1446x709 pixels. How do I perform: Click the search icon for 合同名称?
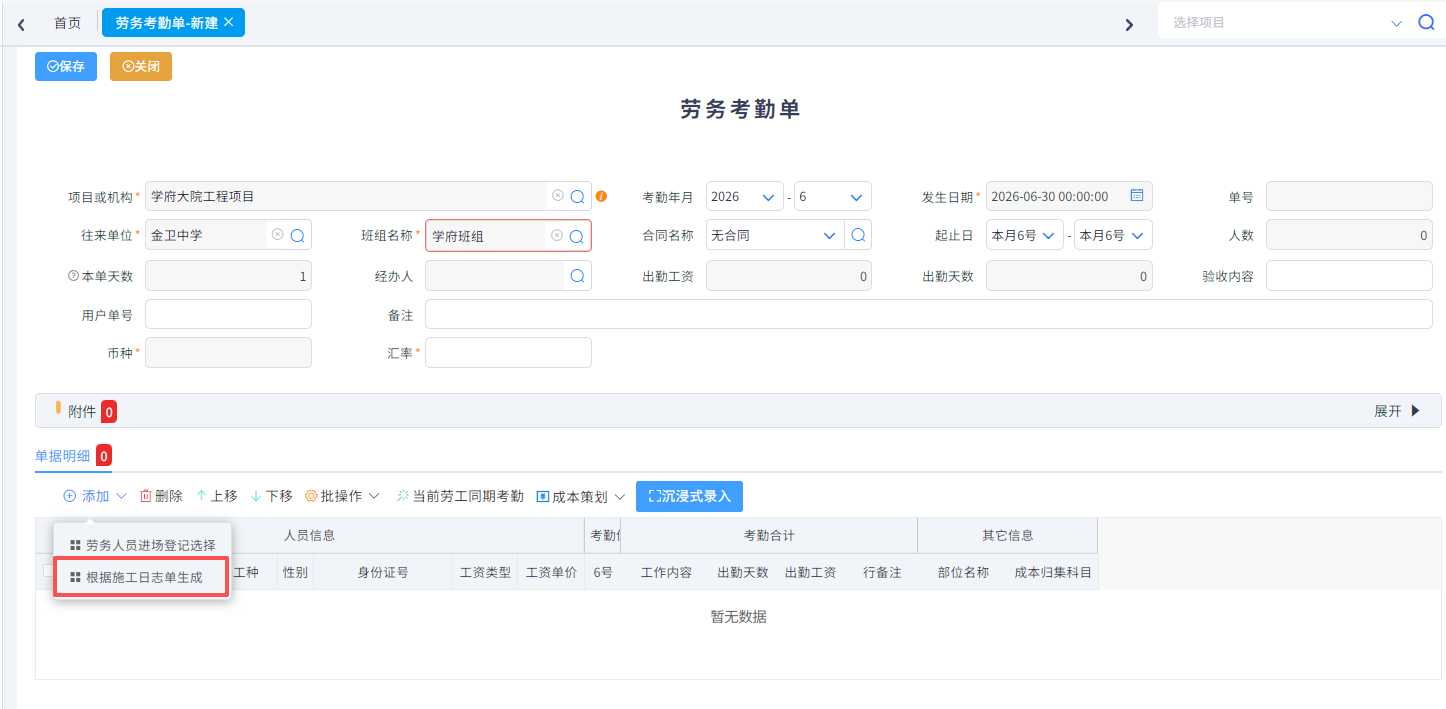pos(858,235)
